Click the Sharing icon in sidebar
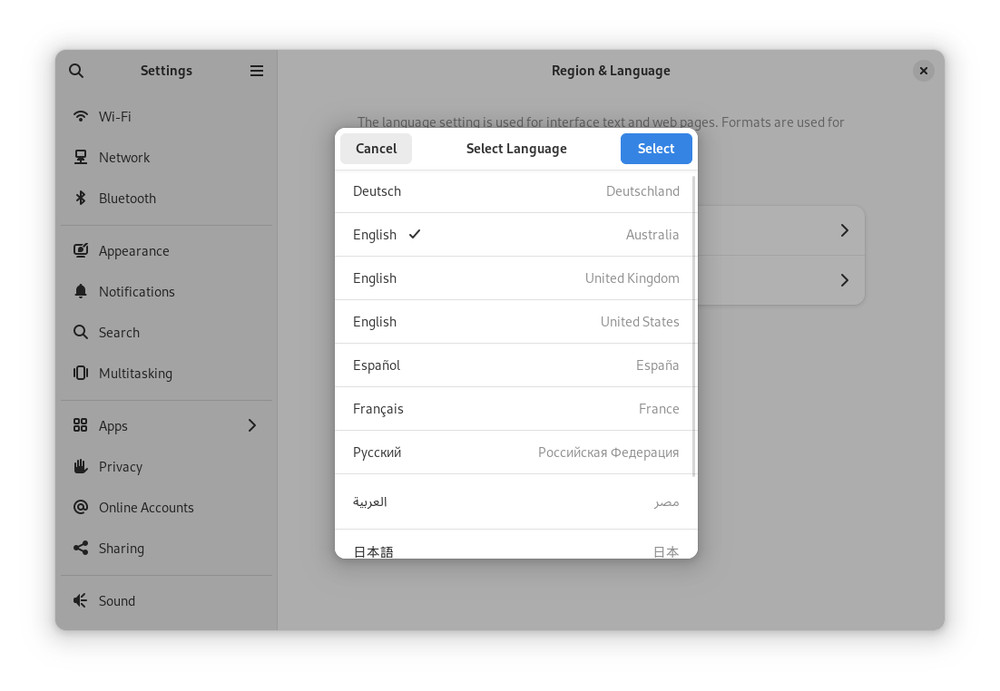1000x691 pixels. pyautogui.click(x=81, y=548)
